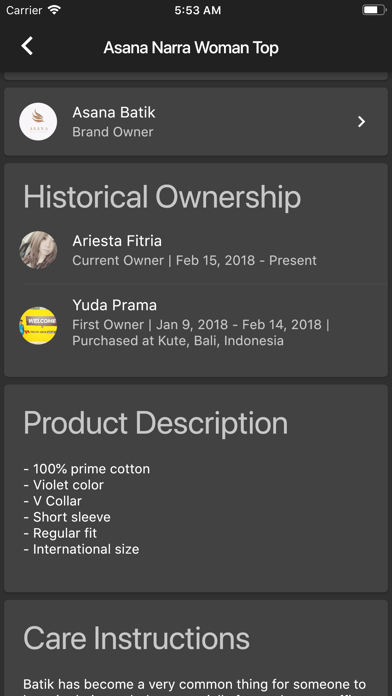Open Asana Batik brand owner row
392x696 pixels.
click(x=196, y=122)
